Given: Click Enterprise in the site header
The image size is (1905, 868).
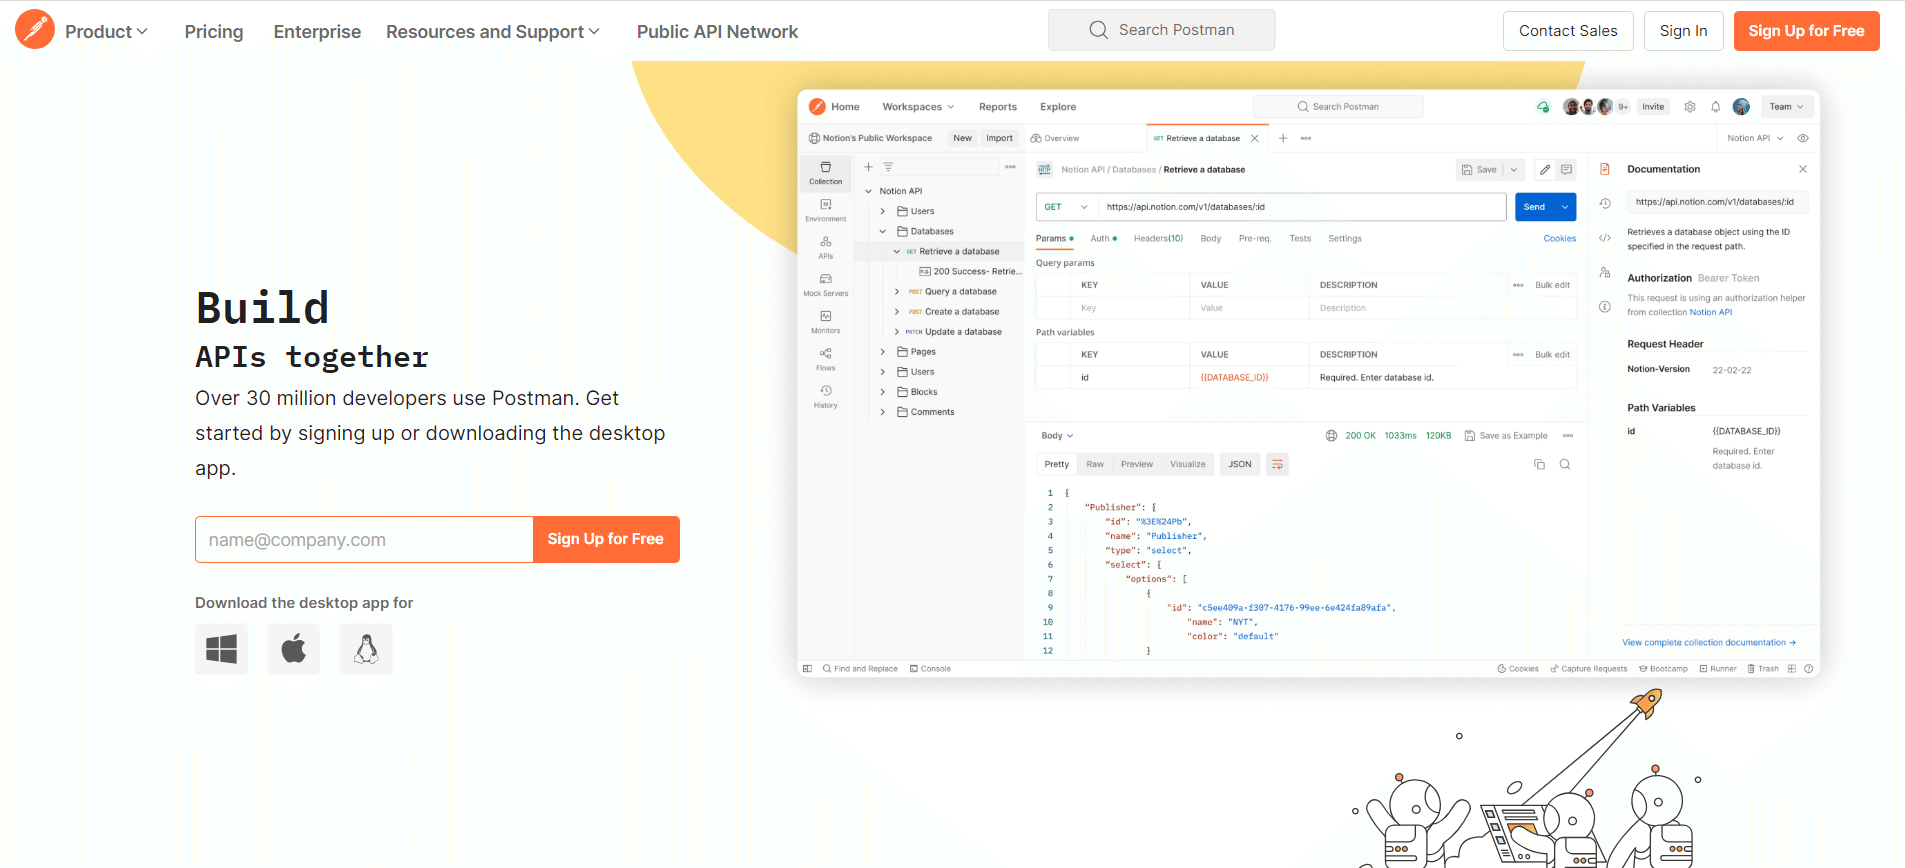Looking at the screenshot, I should coord(317,31).
